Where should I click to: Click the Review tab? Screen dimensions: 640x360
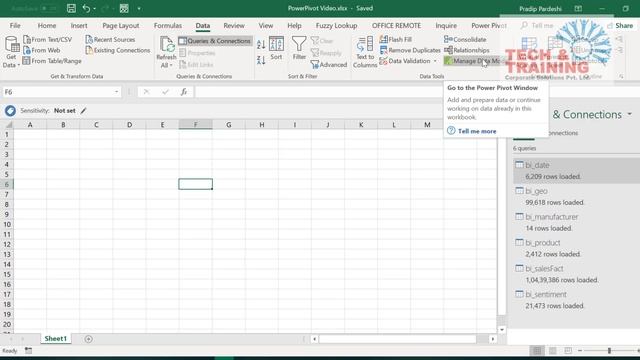[x=234, y=25]
